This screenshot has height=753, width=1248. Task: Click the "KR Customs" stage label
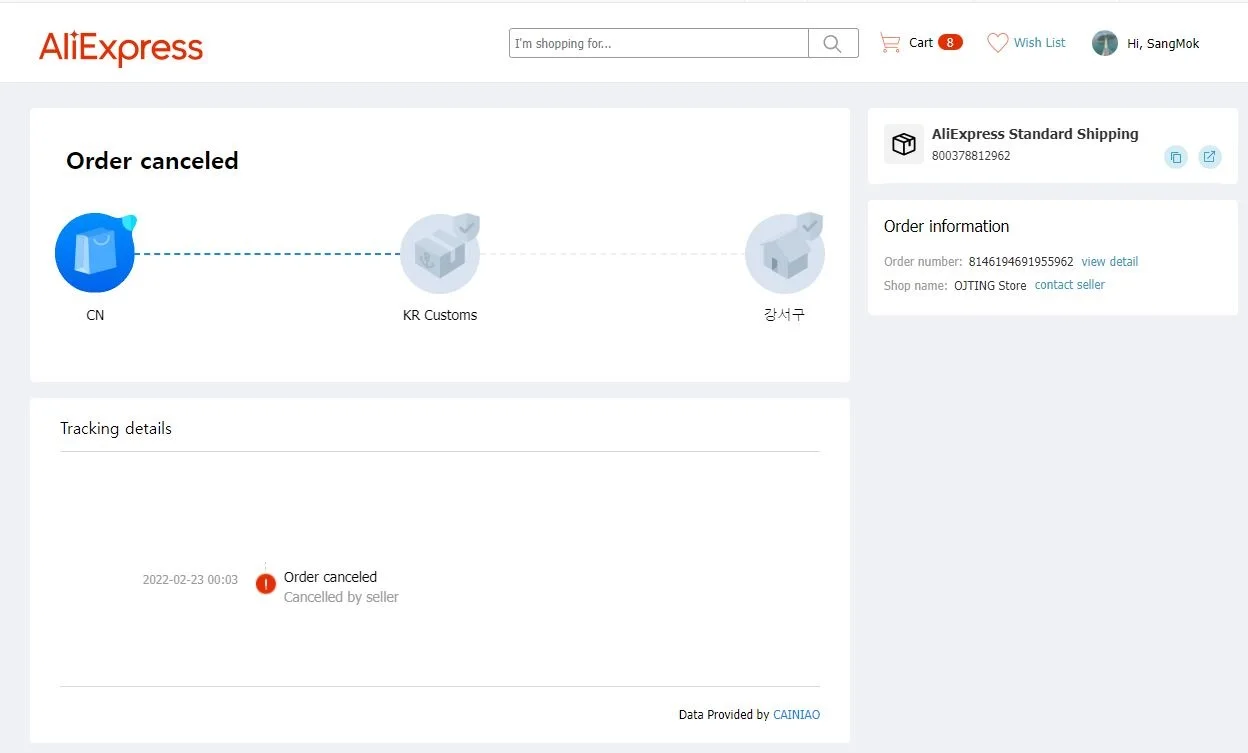(x=440, y=315)
